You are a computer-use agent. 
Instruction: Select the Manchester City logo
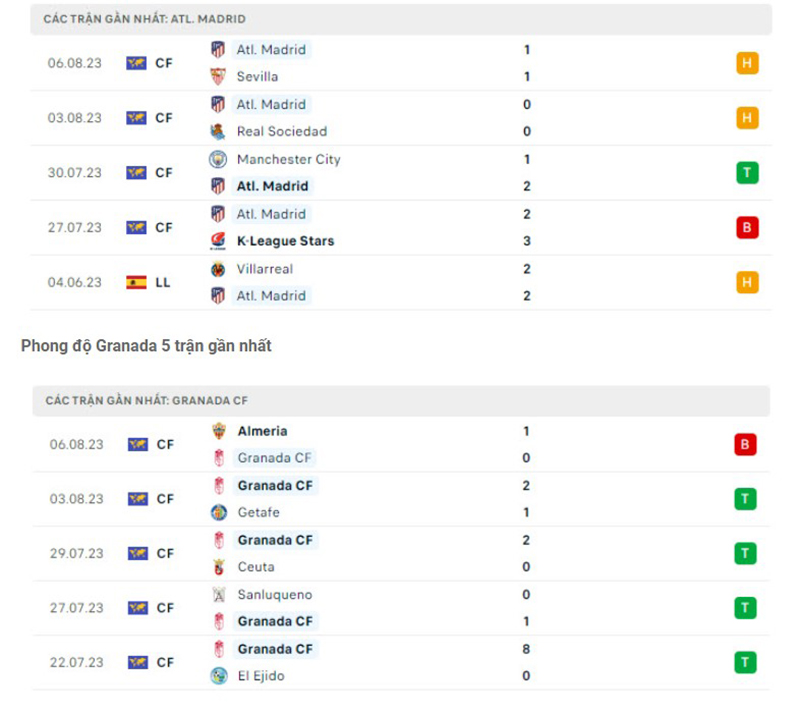[x=219, y=159]
